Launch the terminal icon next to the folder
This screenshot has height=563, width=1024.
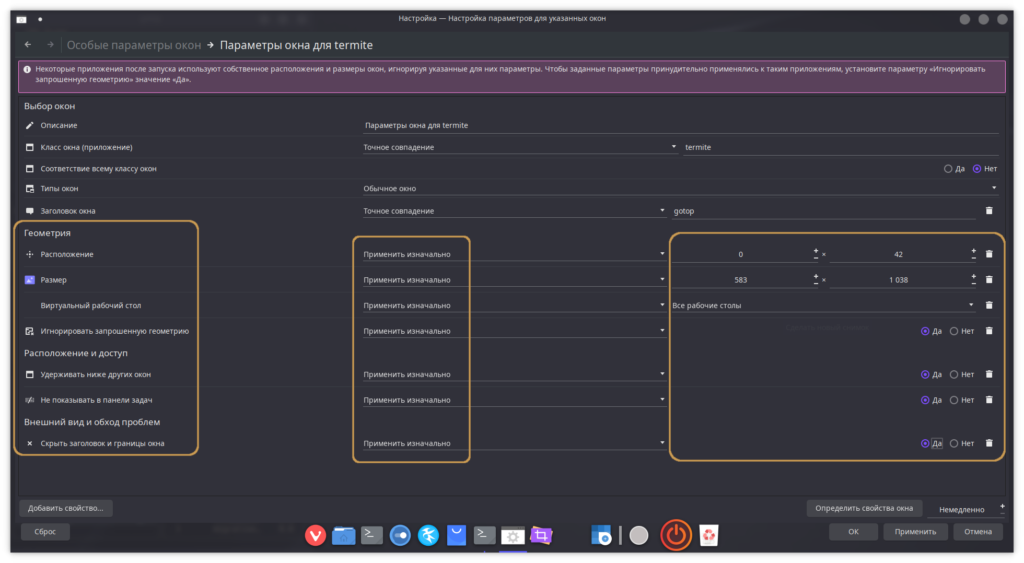click(372, 535)
